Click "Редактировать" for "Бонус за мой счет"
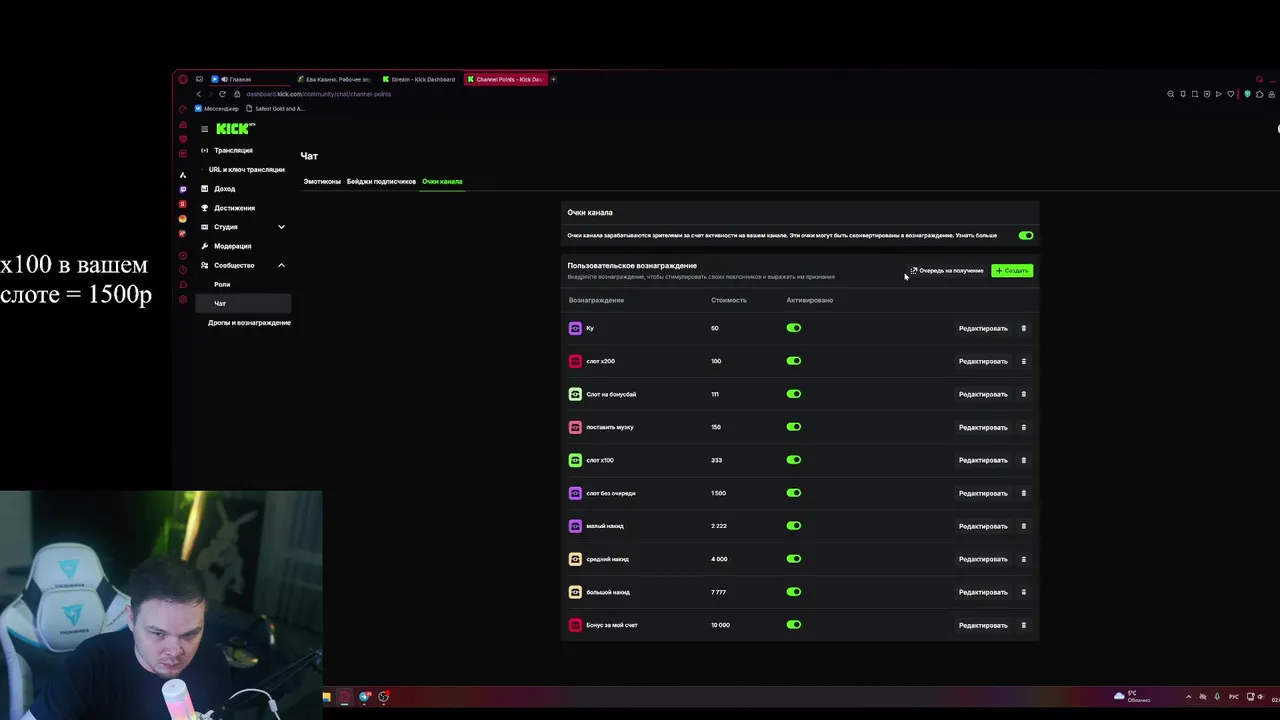This screenshot has width=1280, height=720. point(983,625)
